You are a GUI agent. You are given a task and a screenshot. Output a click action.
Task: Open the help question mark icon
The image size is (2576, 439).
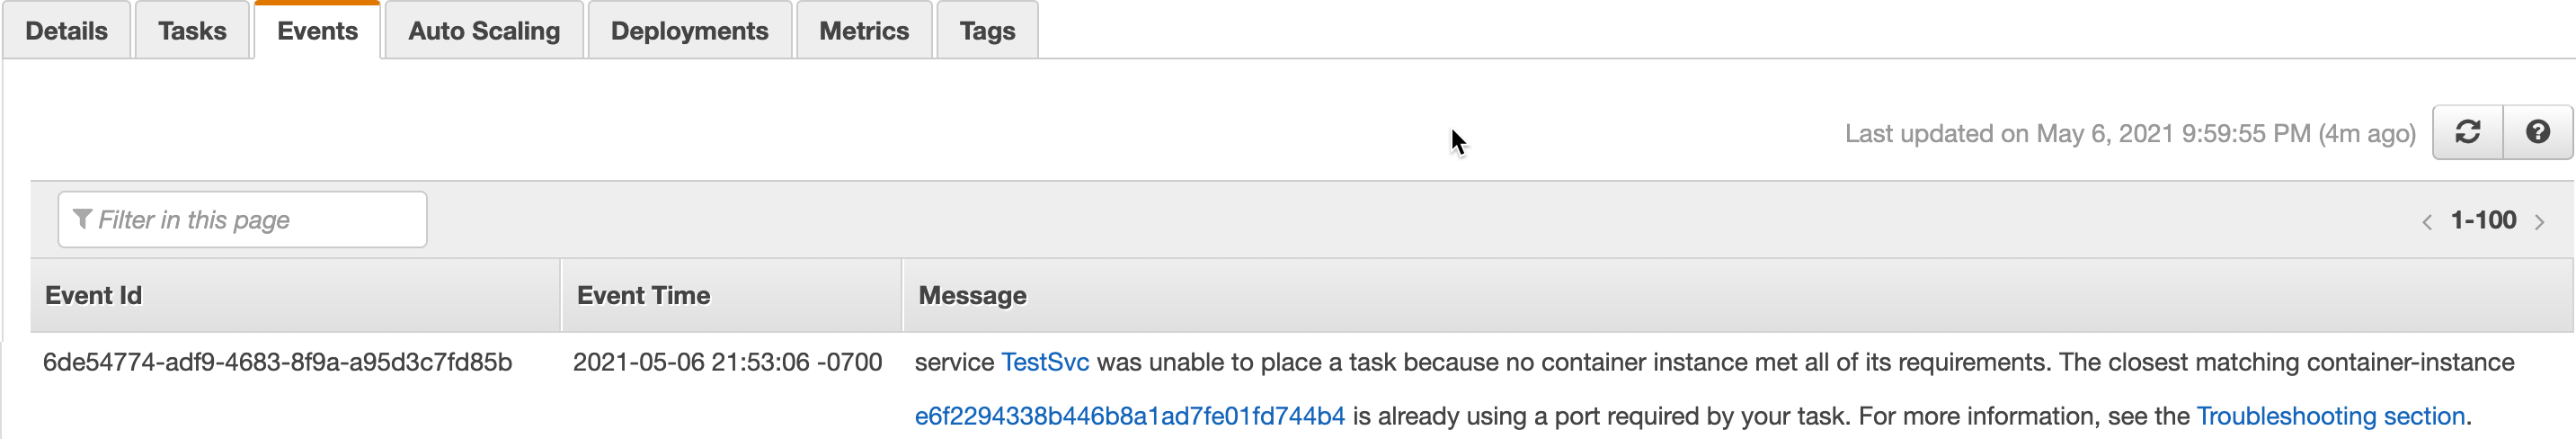pos(2537,132)
